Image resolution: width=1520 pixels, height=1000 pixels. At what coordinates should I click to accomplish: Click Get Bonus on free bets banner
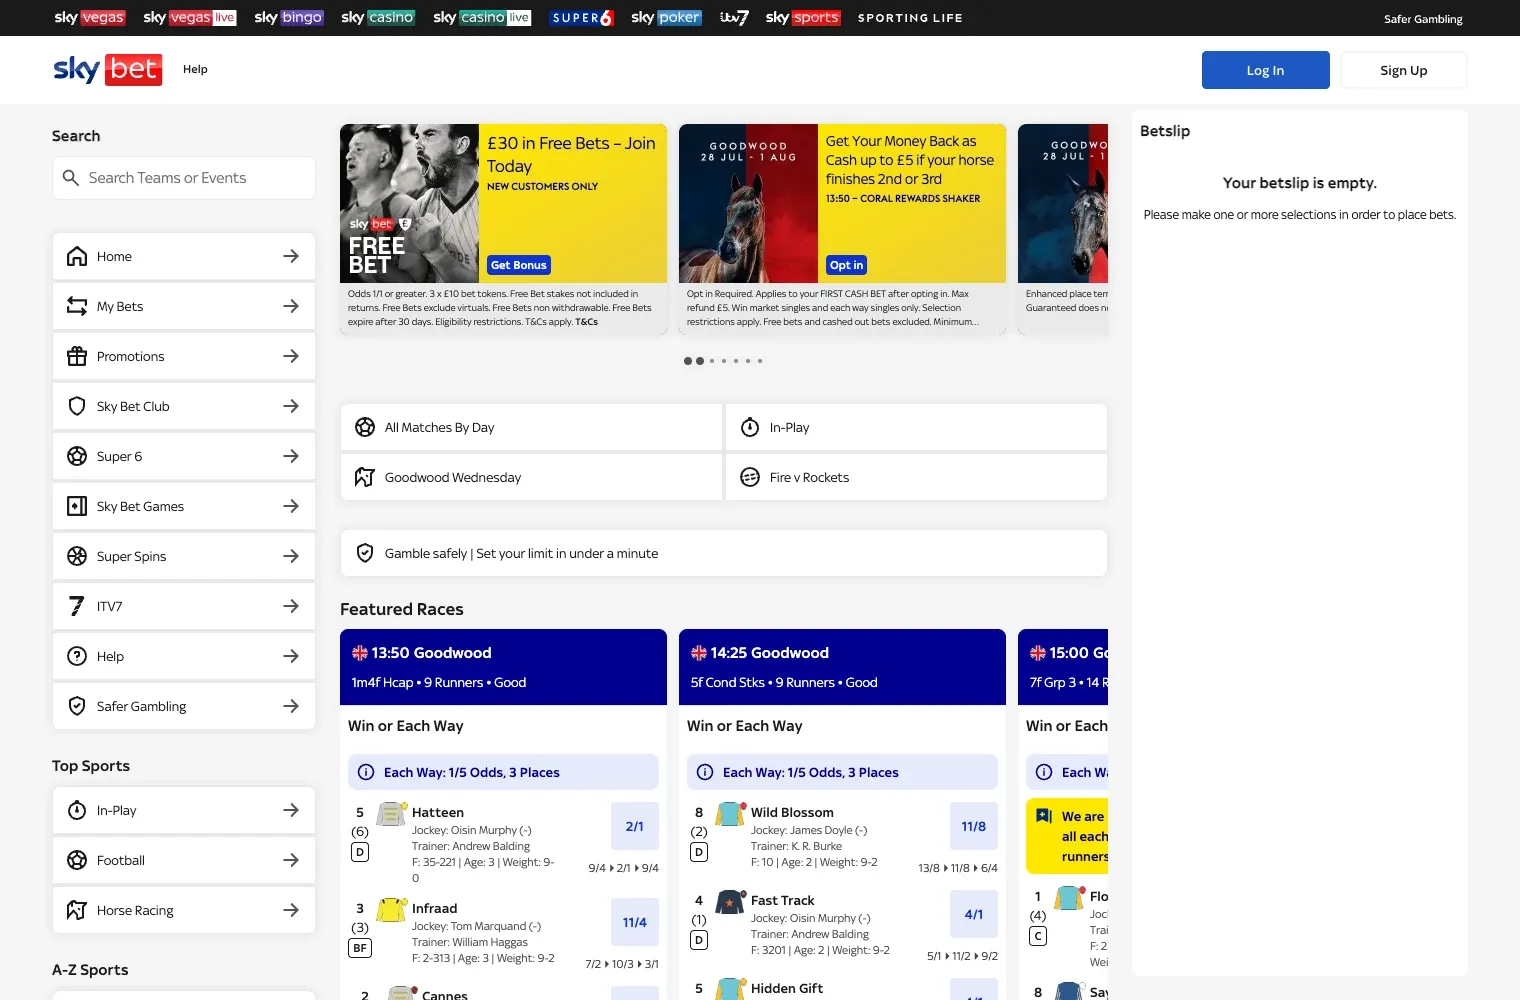[519, 265]
